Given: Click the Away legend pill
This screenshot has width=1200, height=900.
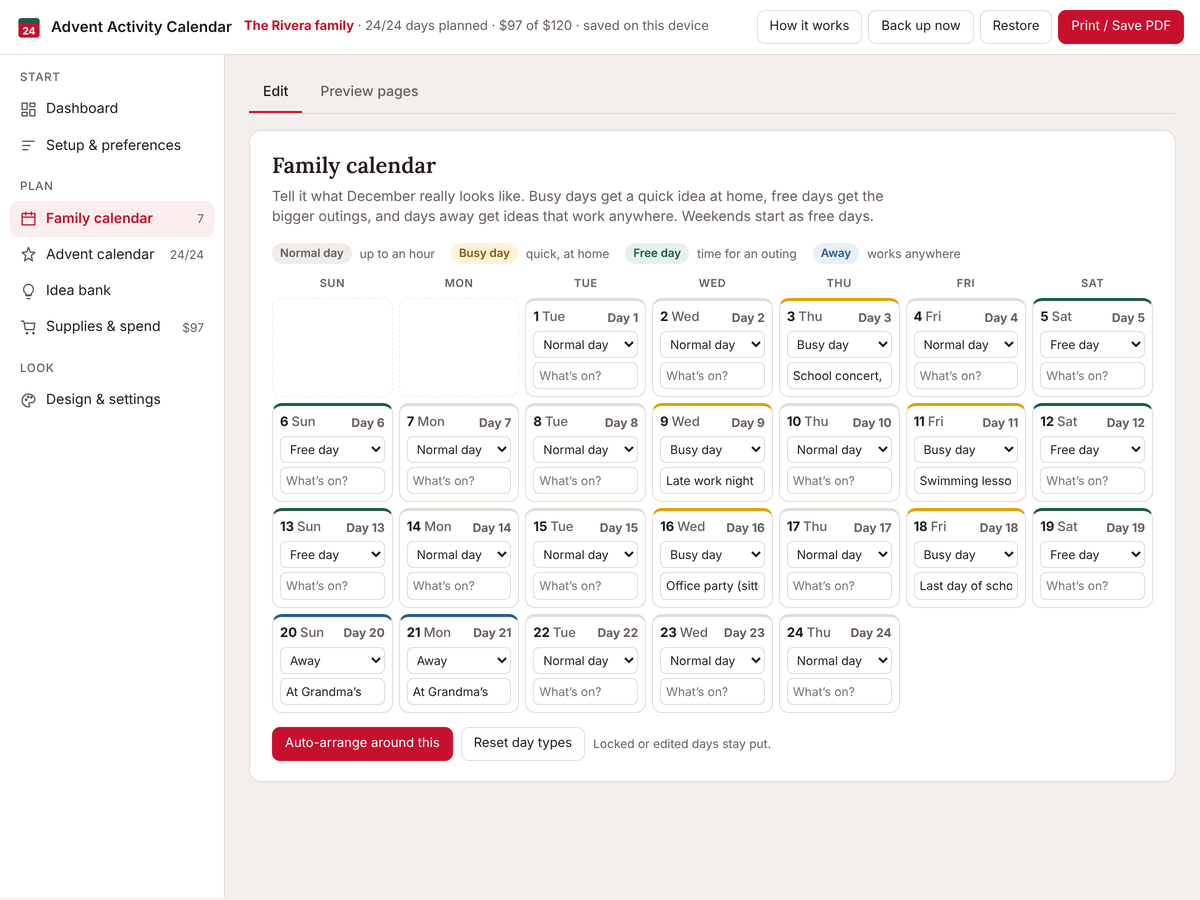Looking at the screenshot, I should [x=836, y=254].
